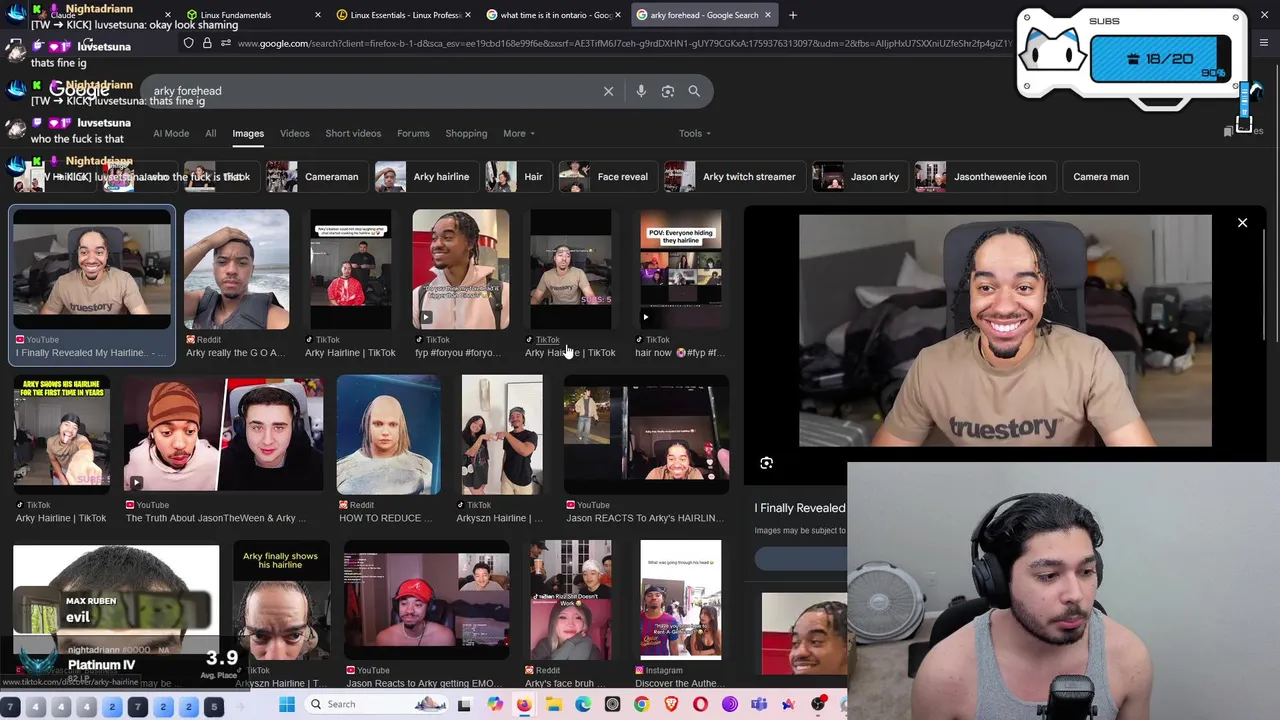Screen dimensions: 1280x720
Task: Open Microsoft Edge from taskbar
Action: [583, 704]
